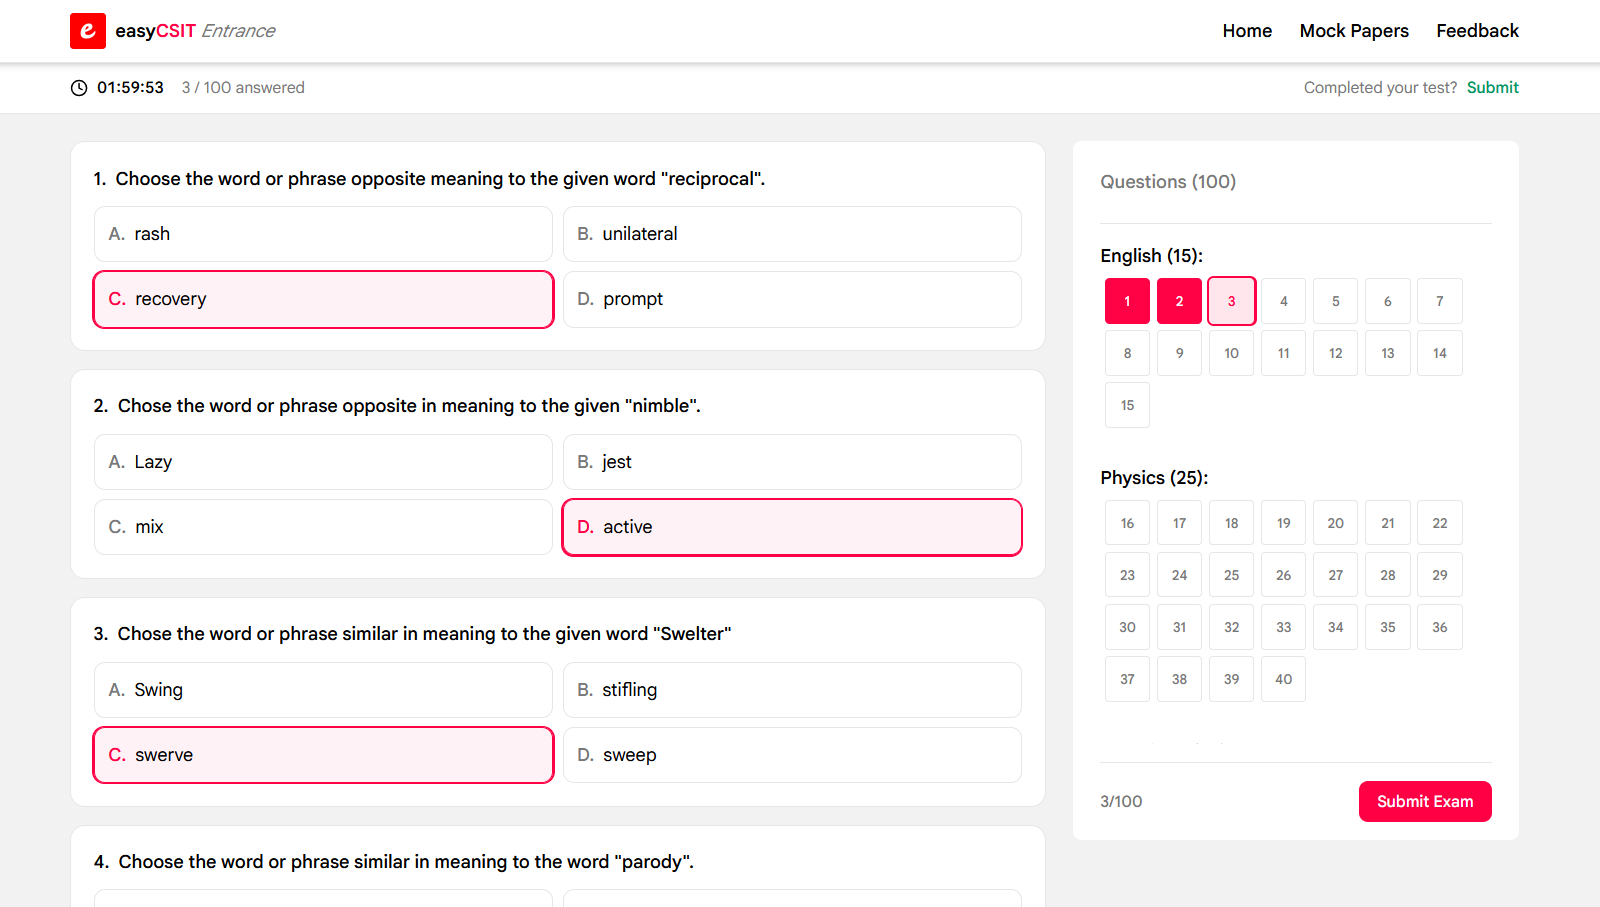Go to question 10 in navigator
The height and width of the screenshot is (907, 1600).
(1231, 353)
